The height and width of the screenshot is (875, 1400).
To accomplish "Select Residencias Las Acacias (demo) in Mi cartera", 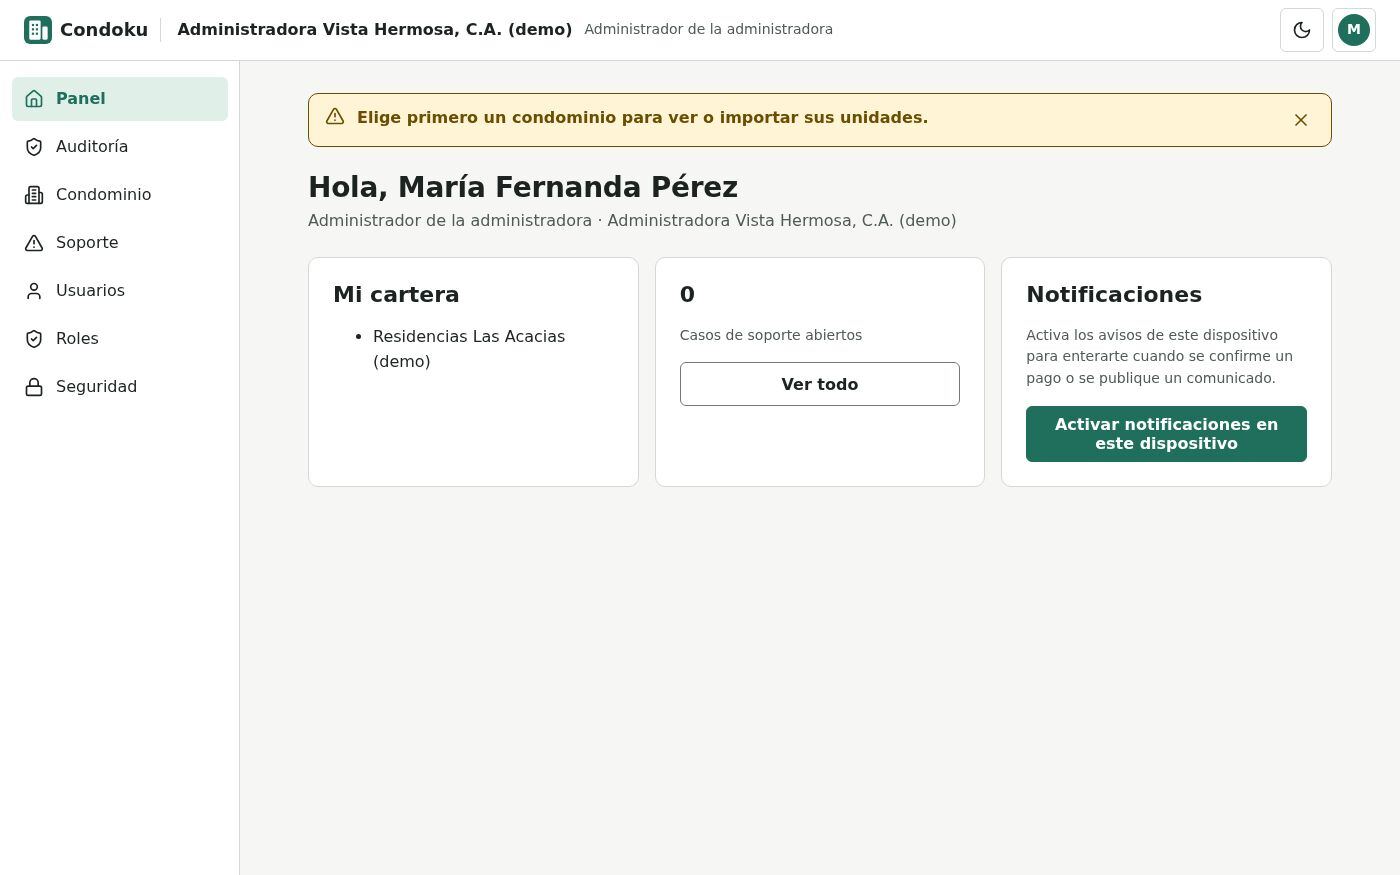I will point(469,349).
